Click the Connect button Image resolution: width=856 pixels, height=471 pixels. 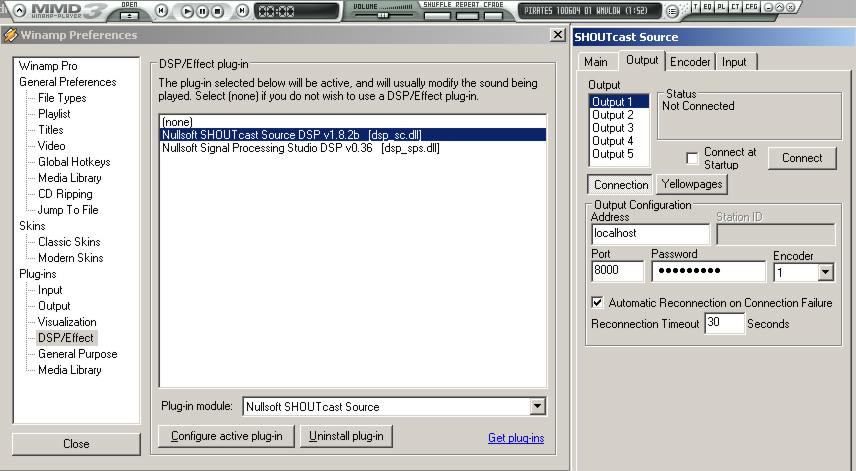pos(802,158)
